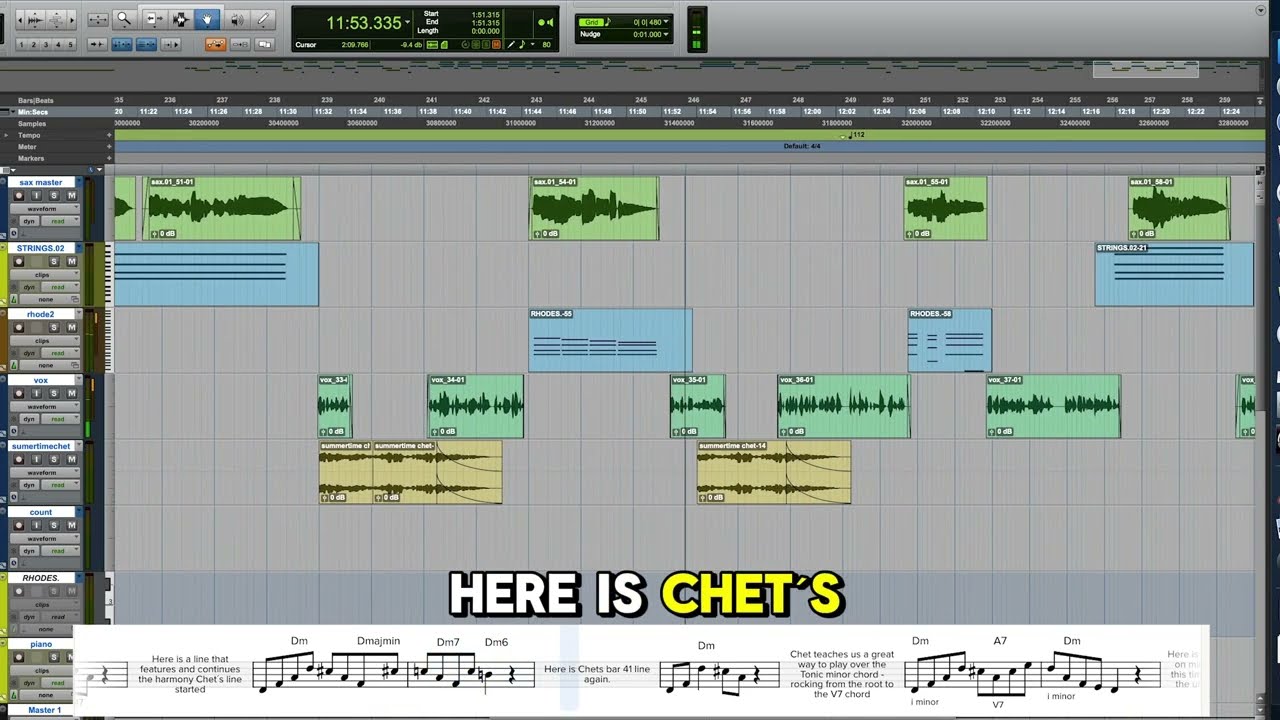Mute the STRINGS.02 track
This screenshot has width=1280, height=720.
coord(71,262)
